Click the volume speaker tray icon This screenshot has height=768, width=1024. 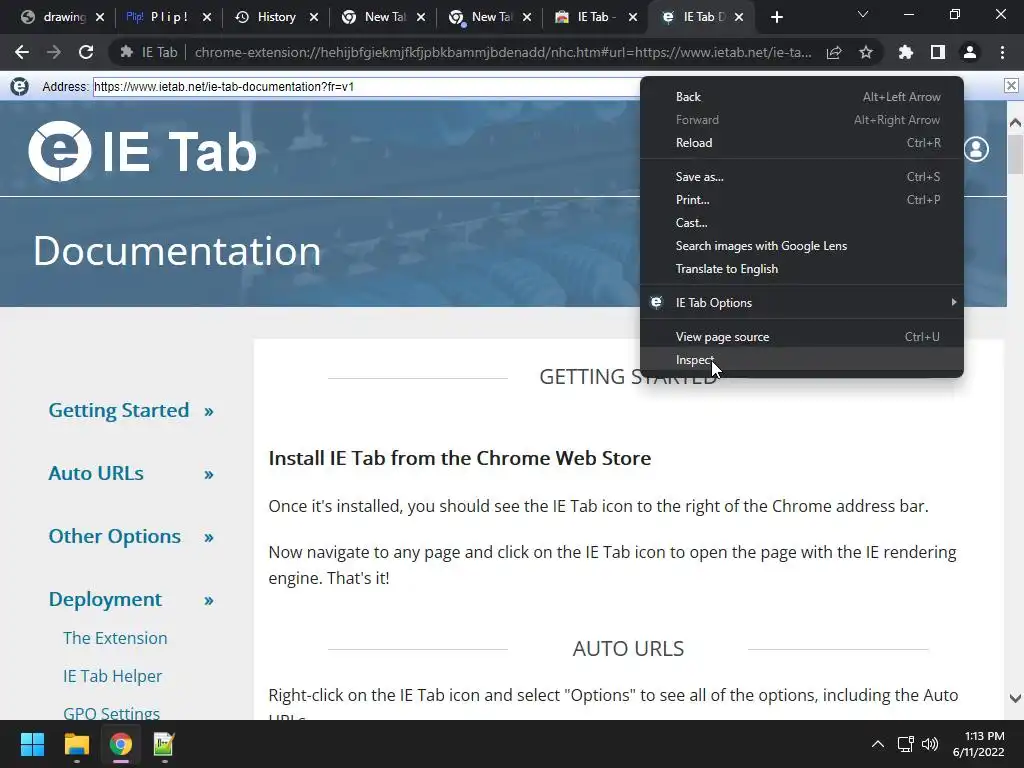(x=929, y=744)
